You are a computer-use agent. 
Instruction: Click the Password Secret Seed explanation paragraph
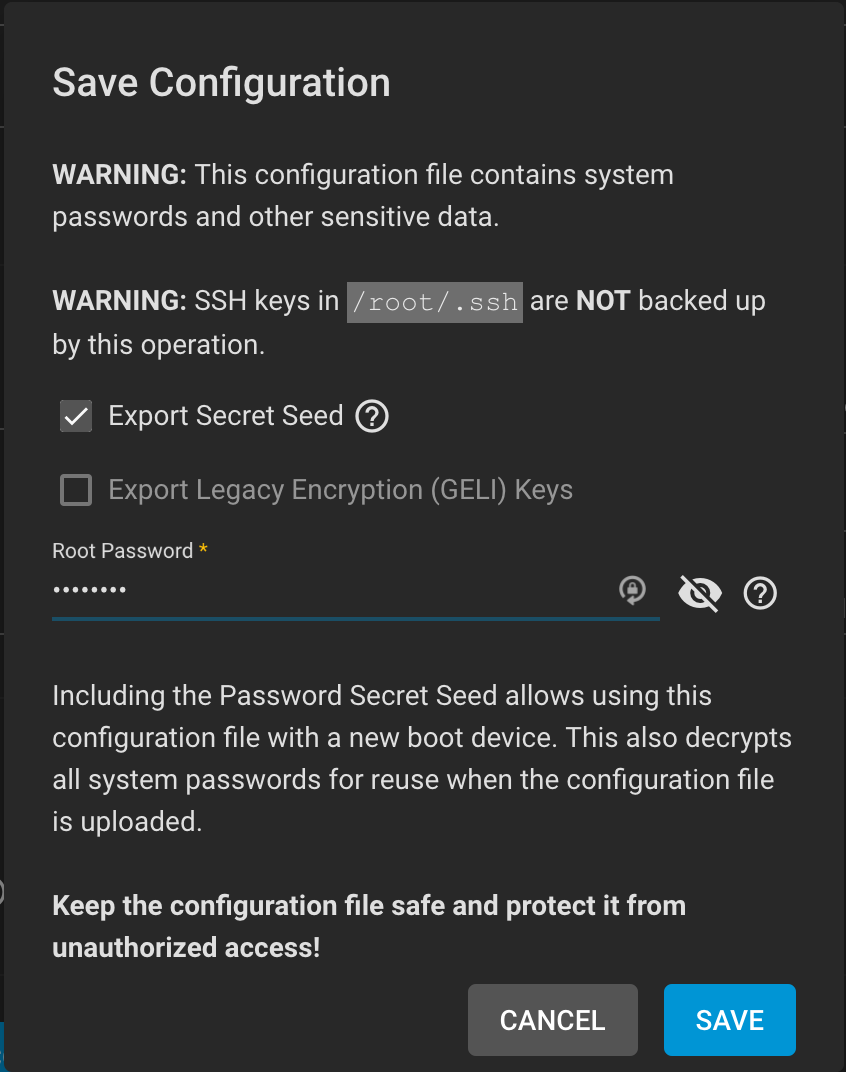click(x=422, y=758)
